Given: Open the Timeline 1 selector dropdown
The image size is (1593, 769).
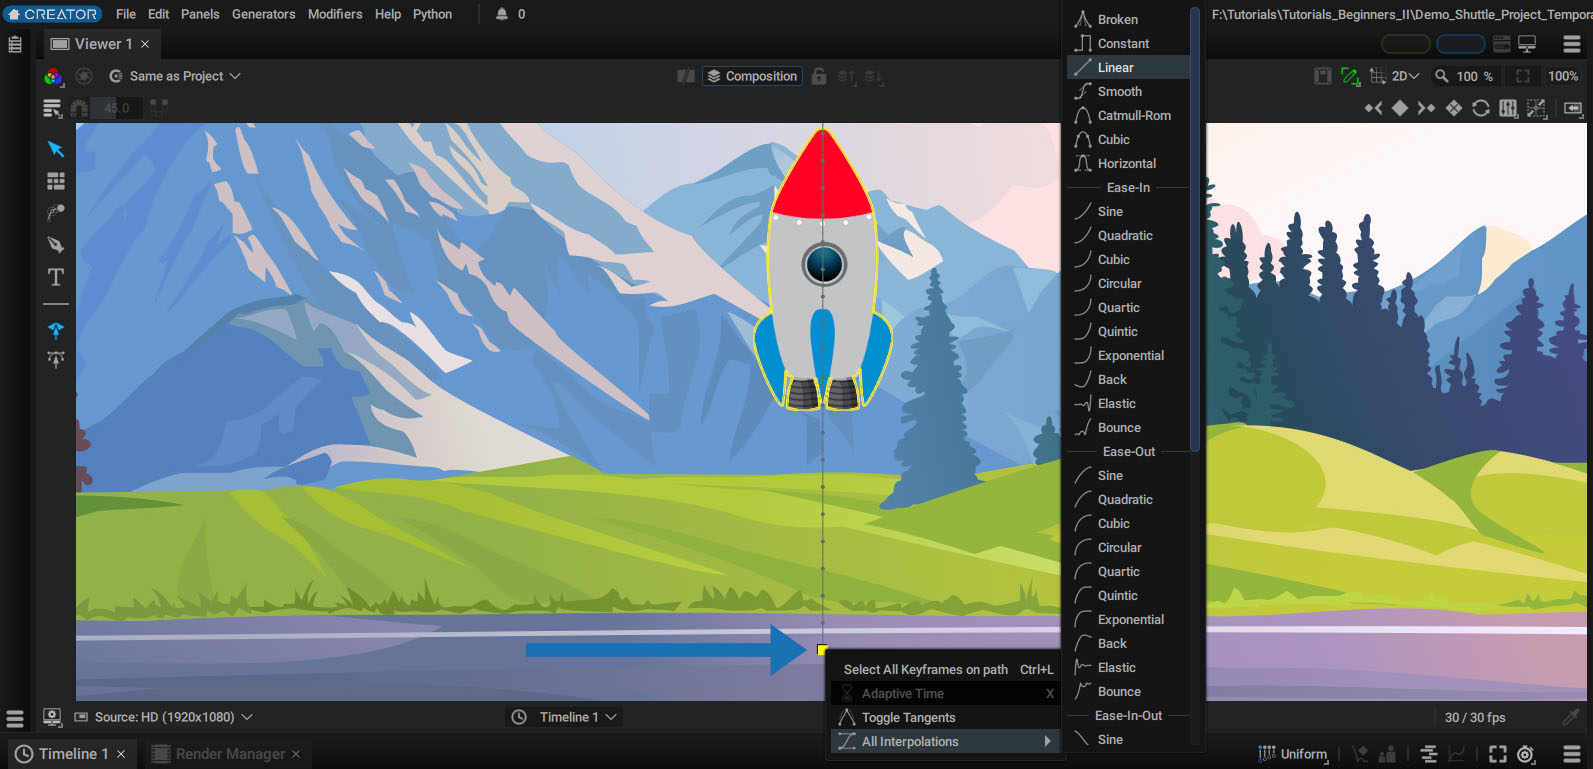Looking at the screenshot, I should pyautogui.click(x=565, y=717).
